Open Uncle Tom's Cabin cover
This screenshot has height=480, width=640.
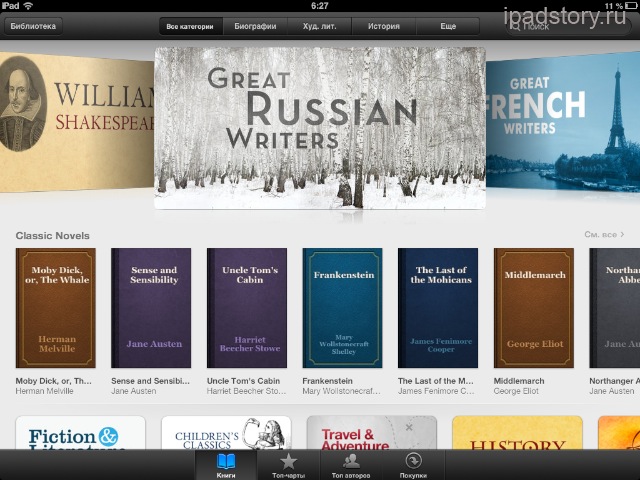247,308
